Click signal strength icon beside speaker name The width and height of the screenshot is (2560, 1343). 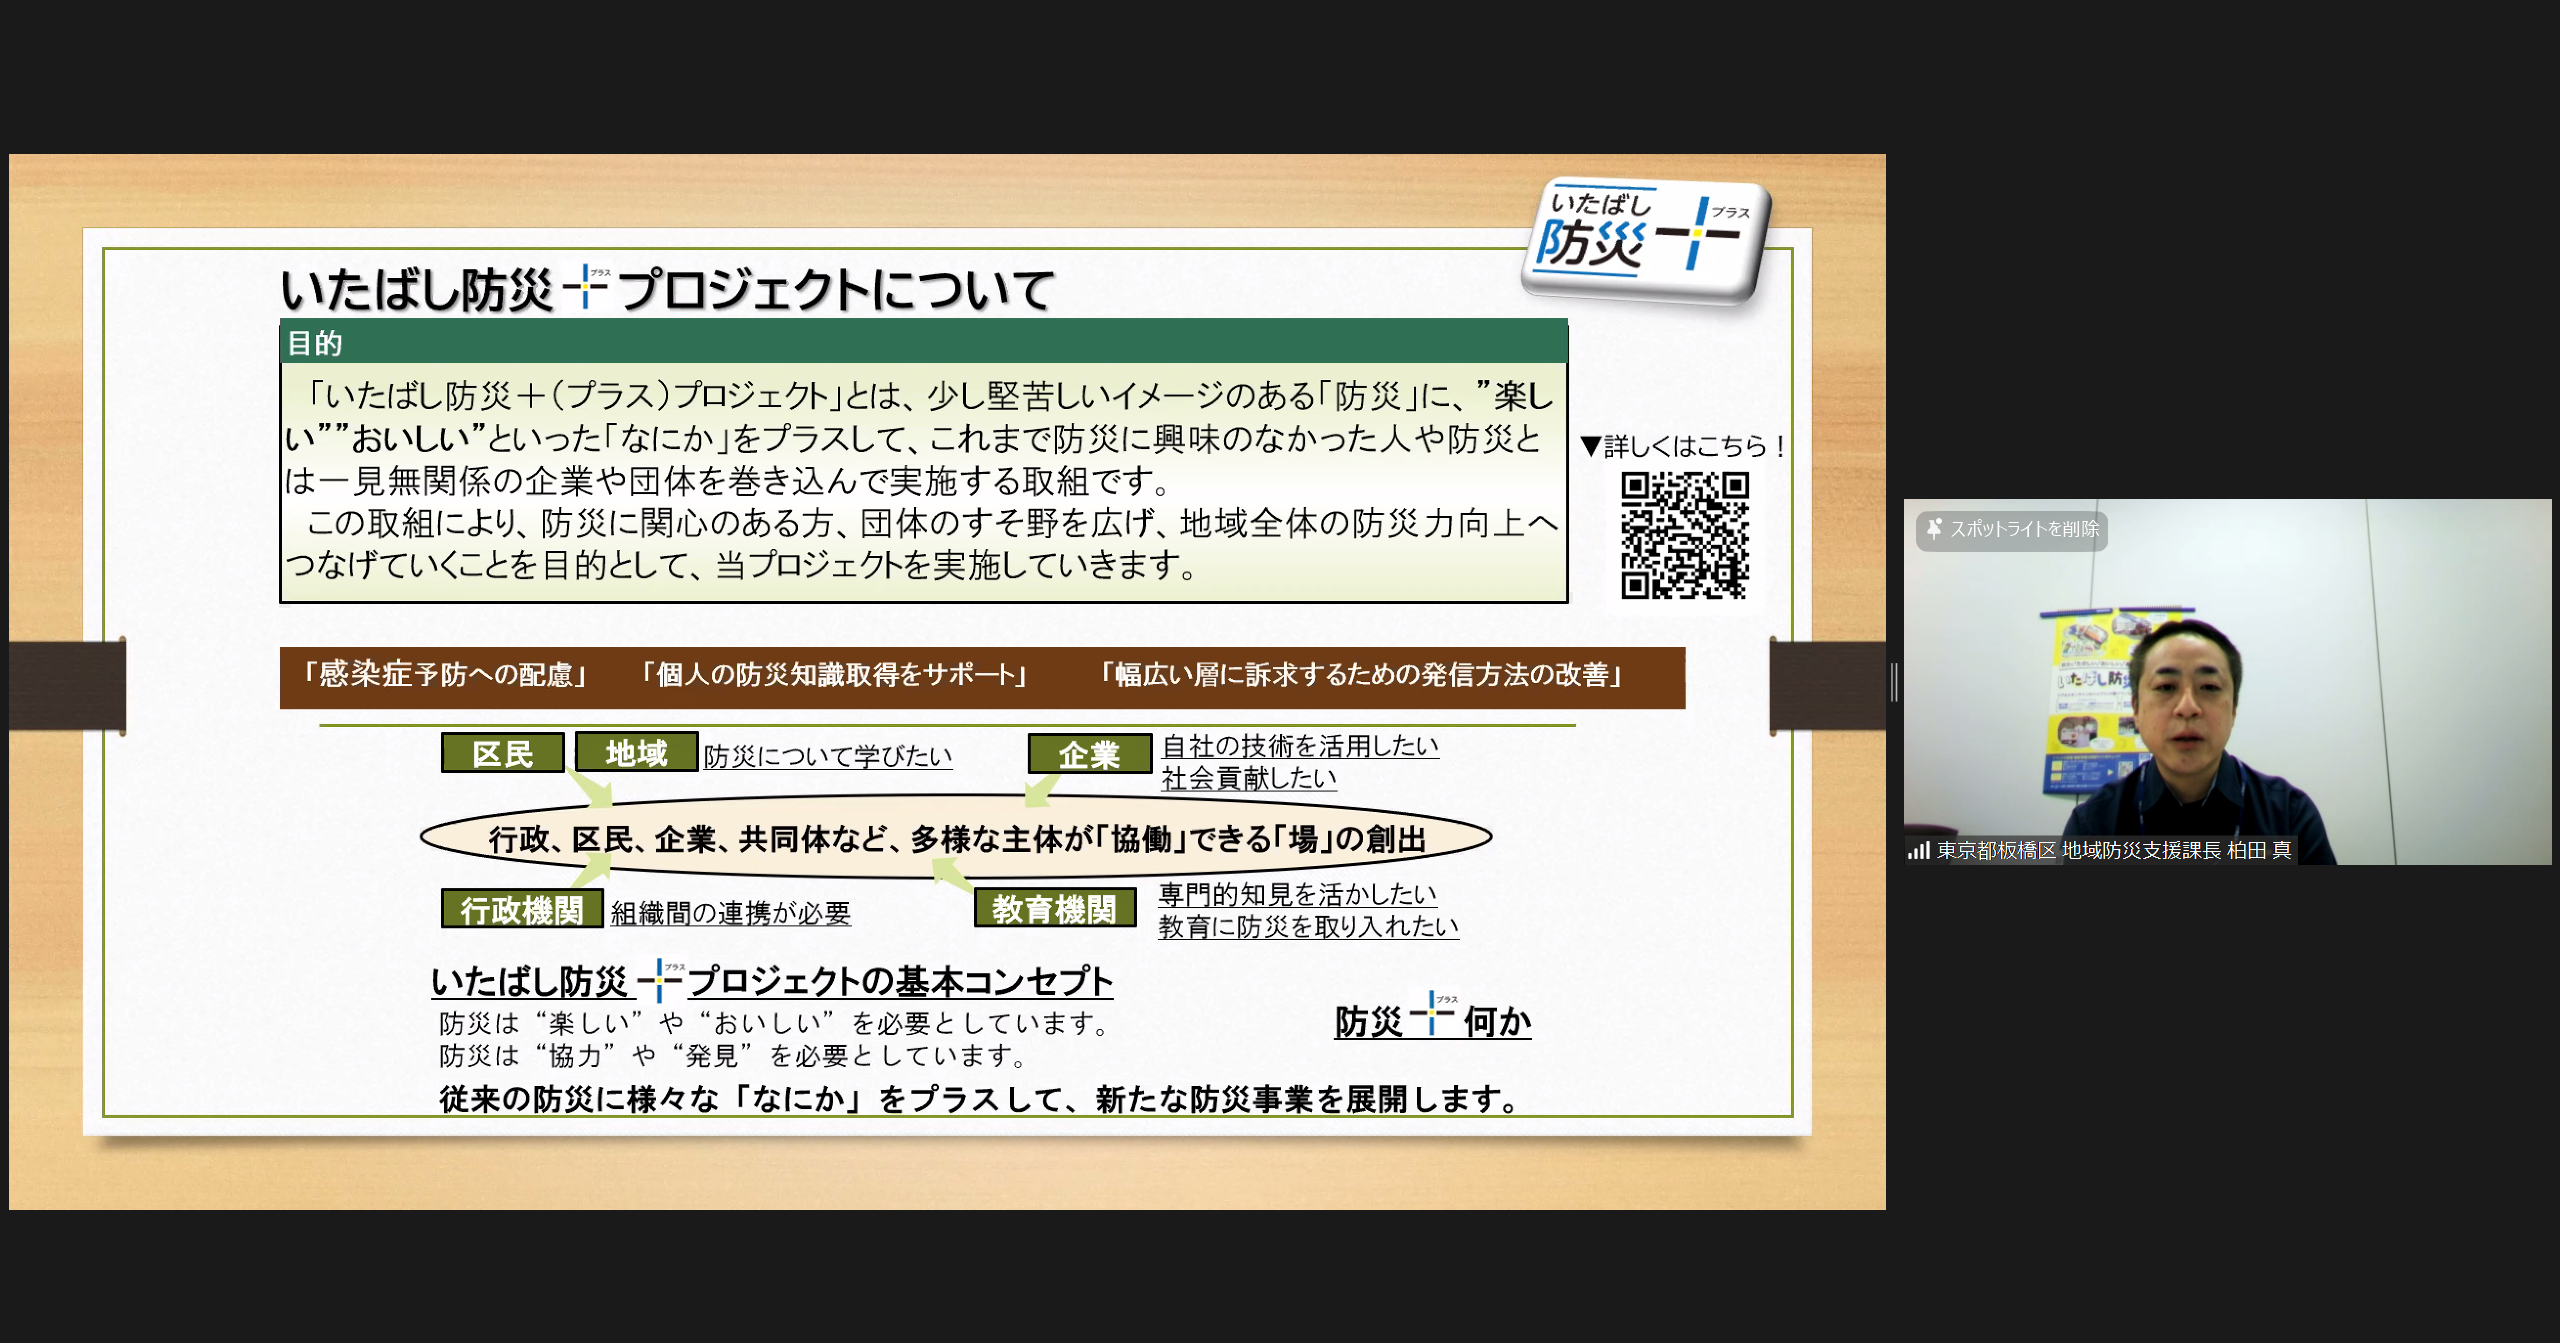1918,851
